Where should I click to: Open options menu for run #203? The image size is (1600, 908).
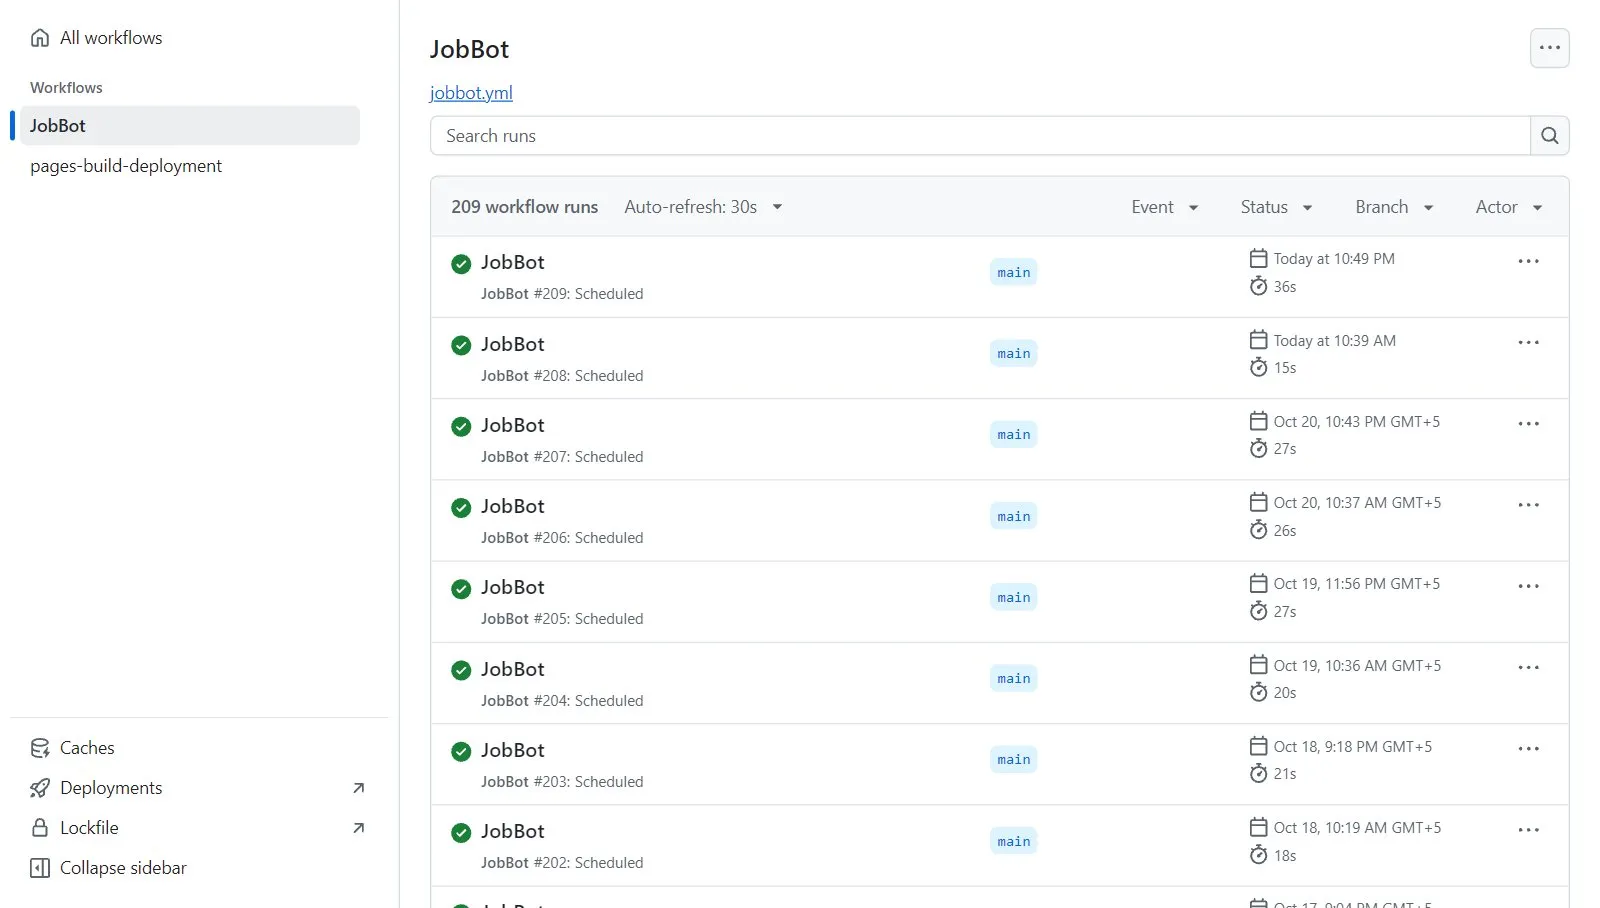[x=1528, y=748]
